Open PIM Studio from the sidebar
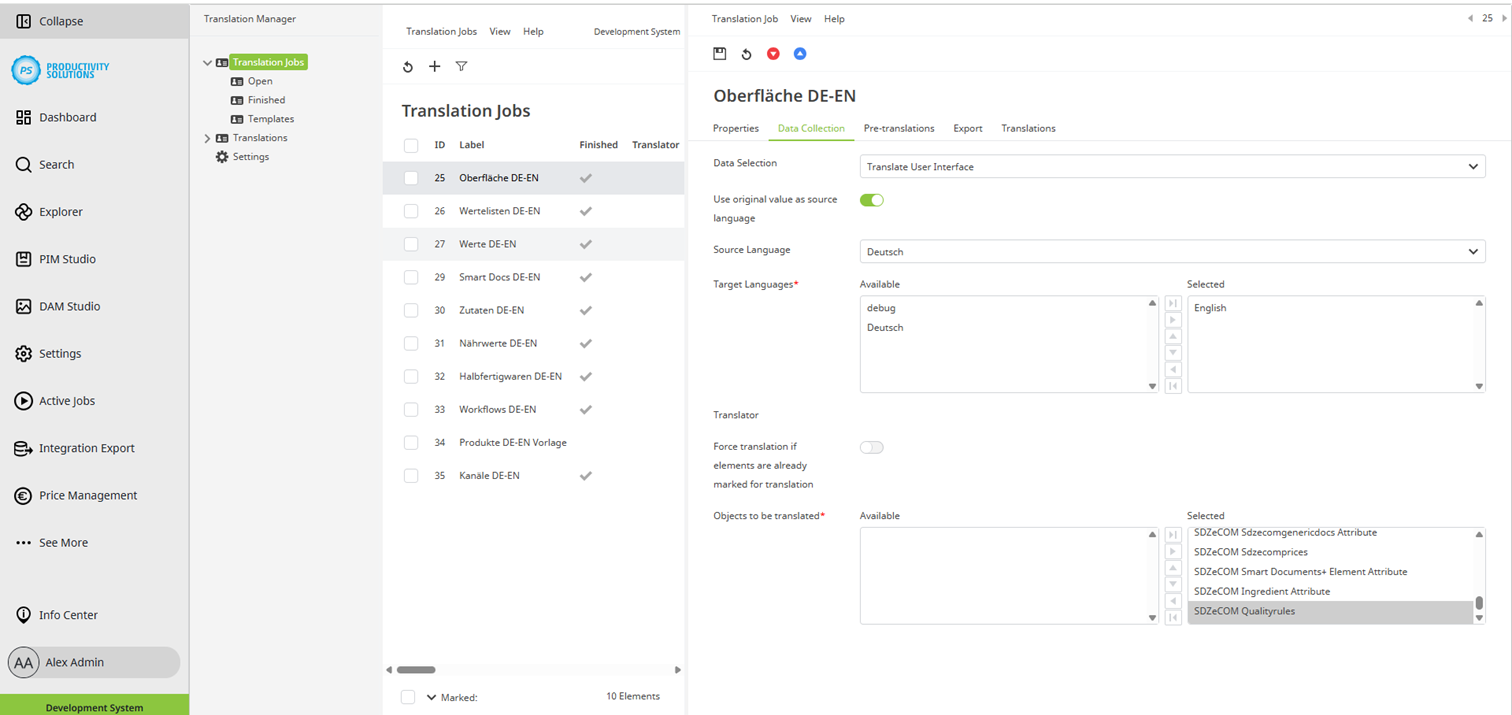1512x715 pixels. point(67,259)
